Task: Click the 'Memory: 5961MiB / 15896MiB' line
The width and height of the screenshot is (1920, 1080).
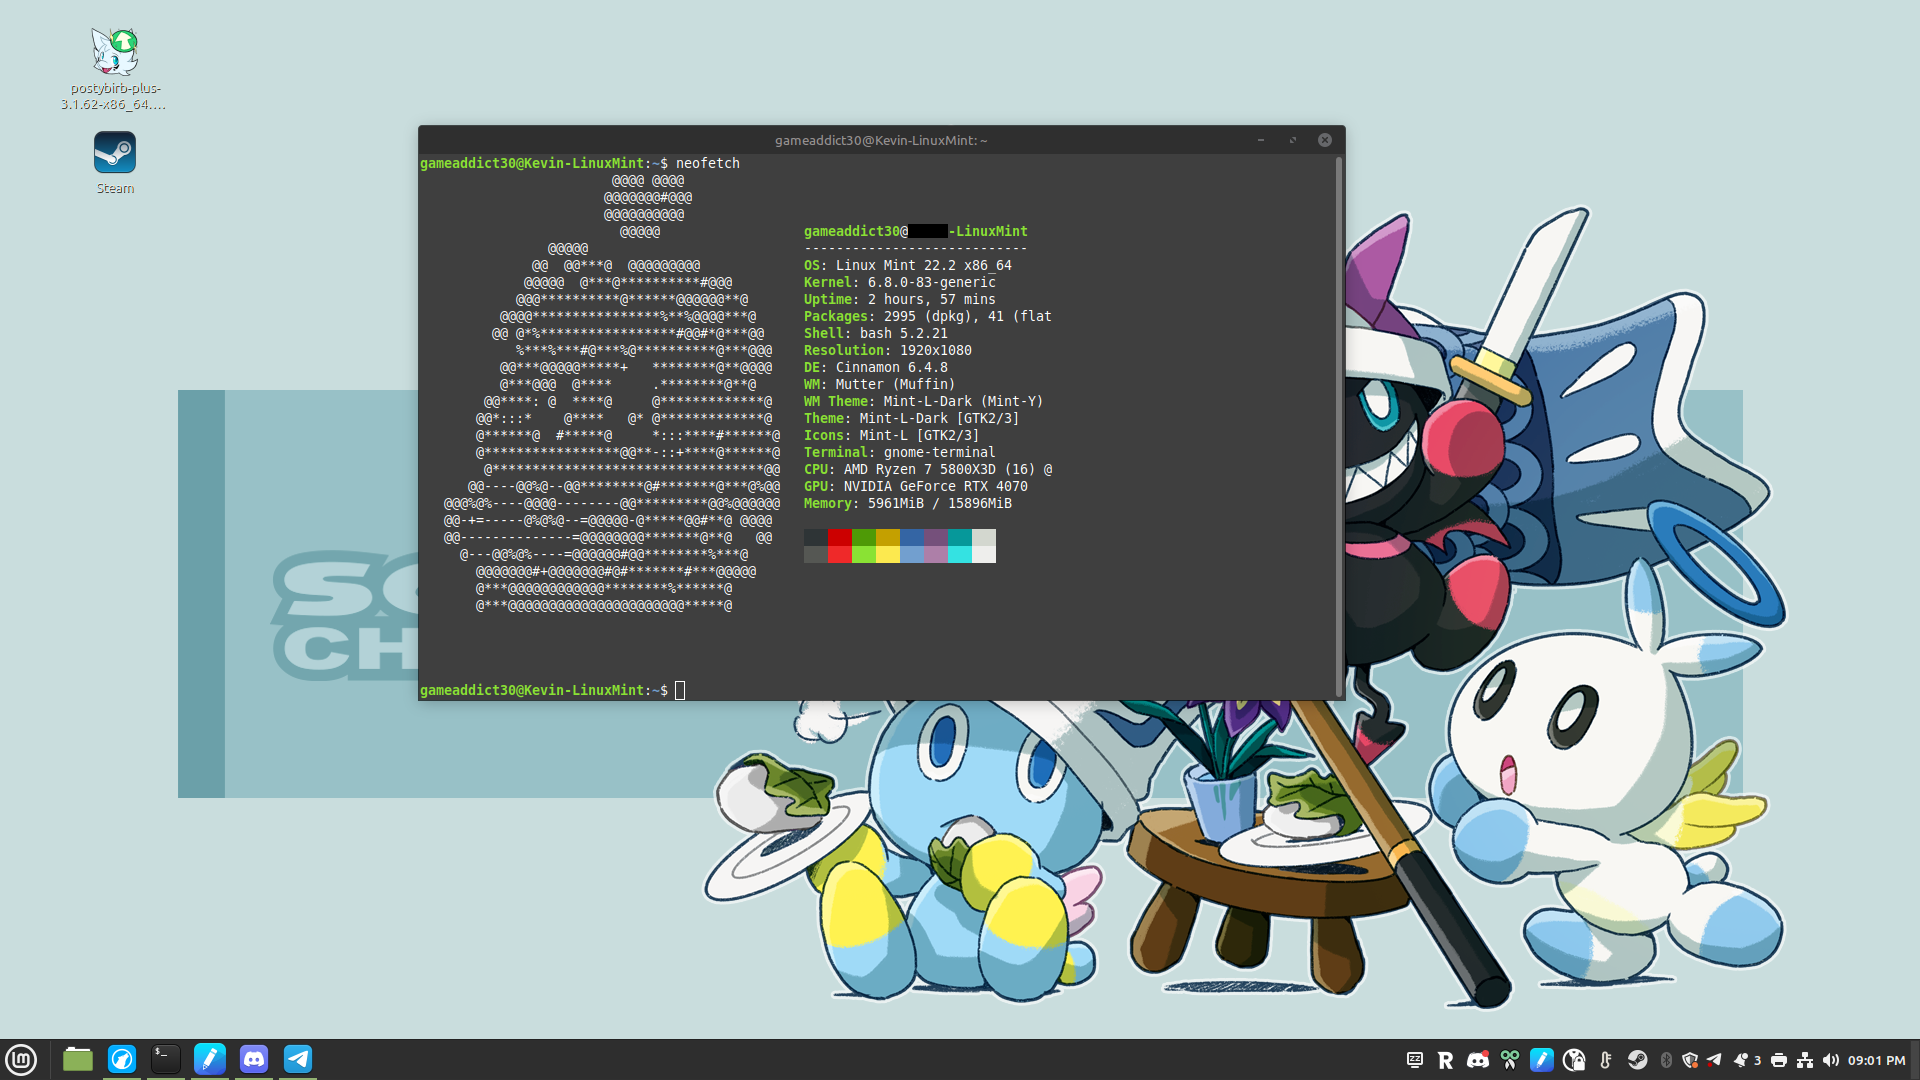Action: coord(908,503)
